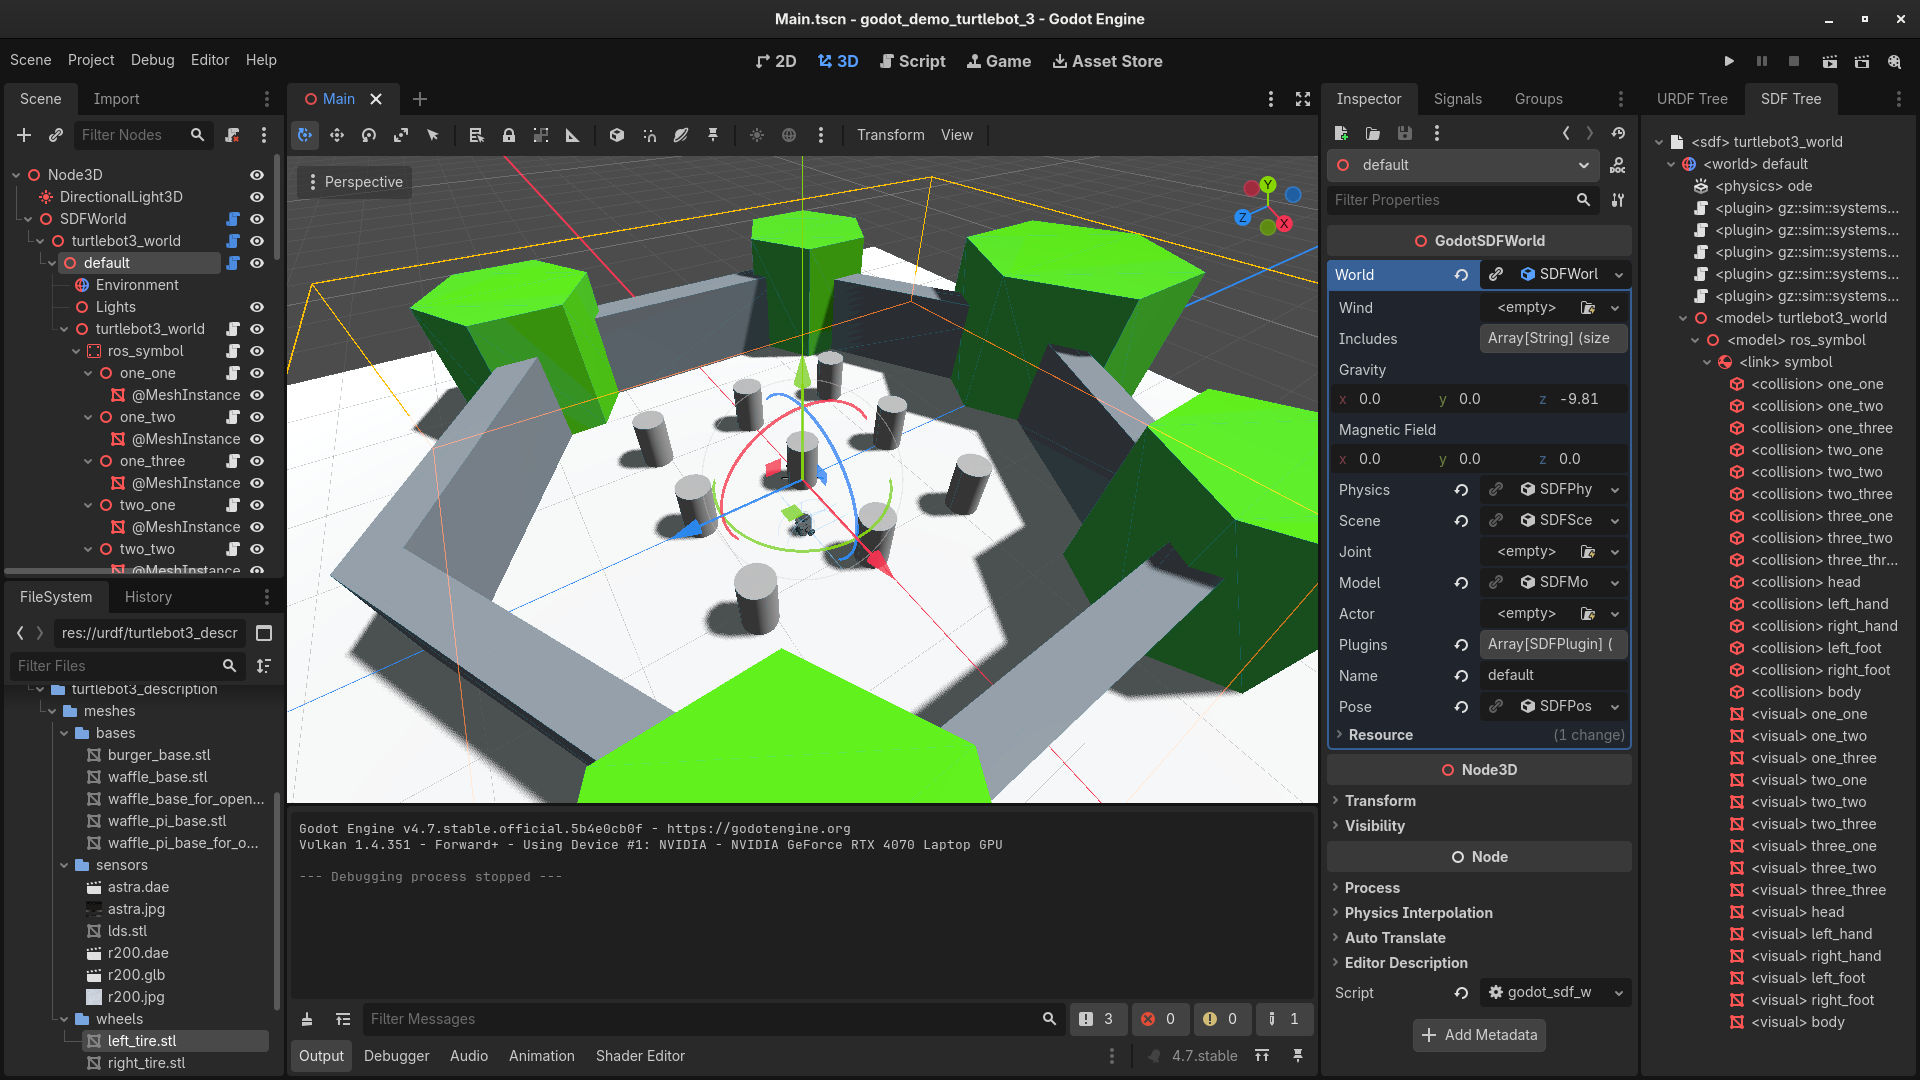Click the Gravity z value field
This screenshot has width=1920, height=1080.
click(1580, 399)
